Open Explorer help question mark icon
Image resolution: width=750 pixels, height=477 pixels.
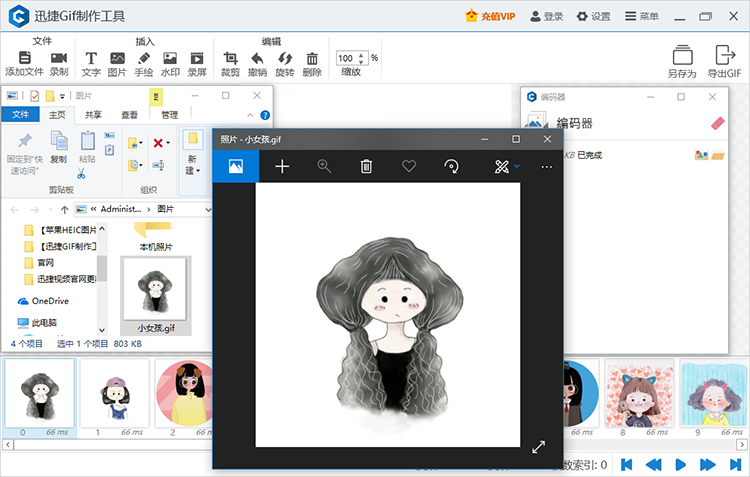[265, 115]
